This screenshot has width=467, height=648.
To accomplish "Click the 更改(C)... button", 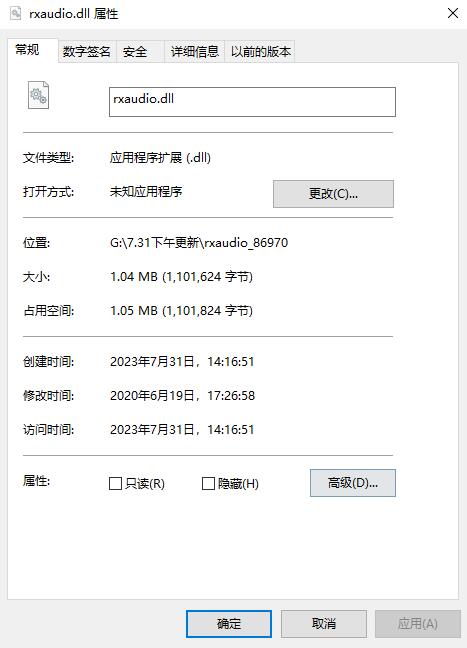I will pos(333,194).
